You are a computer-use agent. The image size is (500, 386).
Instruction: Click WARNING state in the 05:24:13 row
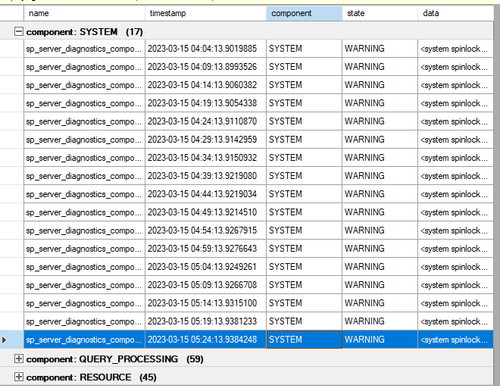[380, 340]
